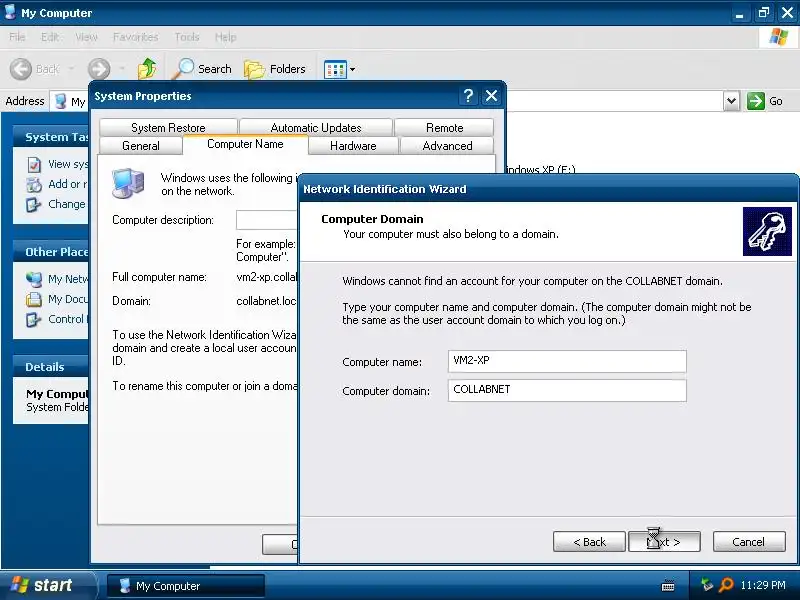Viewport: 800px width, 600px height.
Task: Open the My Network Places icon link
Action: pos(34,279)
